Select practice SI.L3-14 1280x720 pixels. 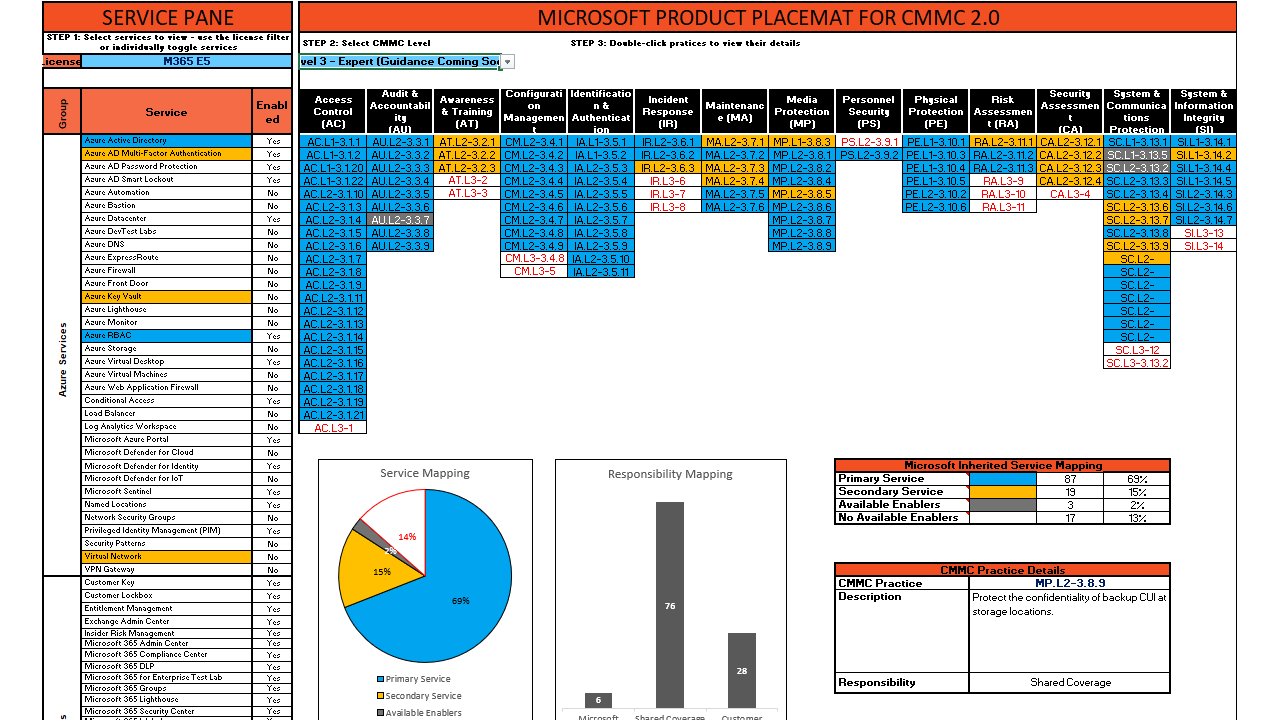point(1204,246)
